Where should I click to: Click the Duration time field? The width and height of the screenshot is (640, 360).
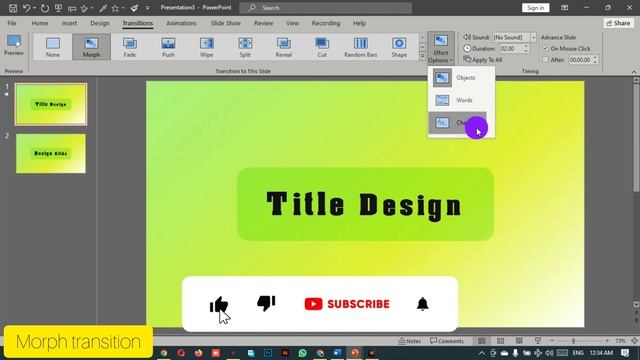tap(511, 48)
